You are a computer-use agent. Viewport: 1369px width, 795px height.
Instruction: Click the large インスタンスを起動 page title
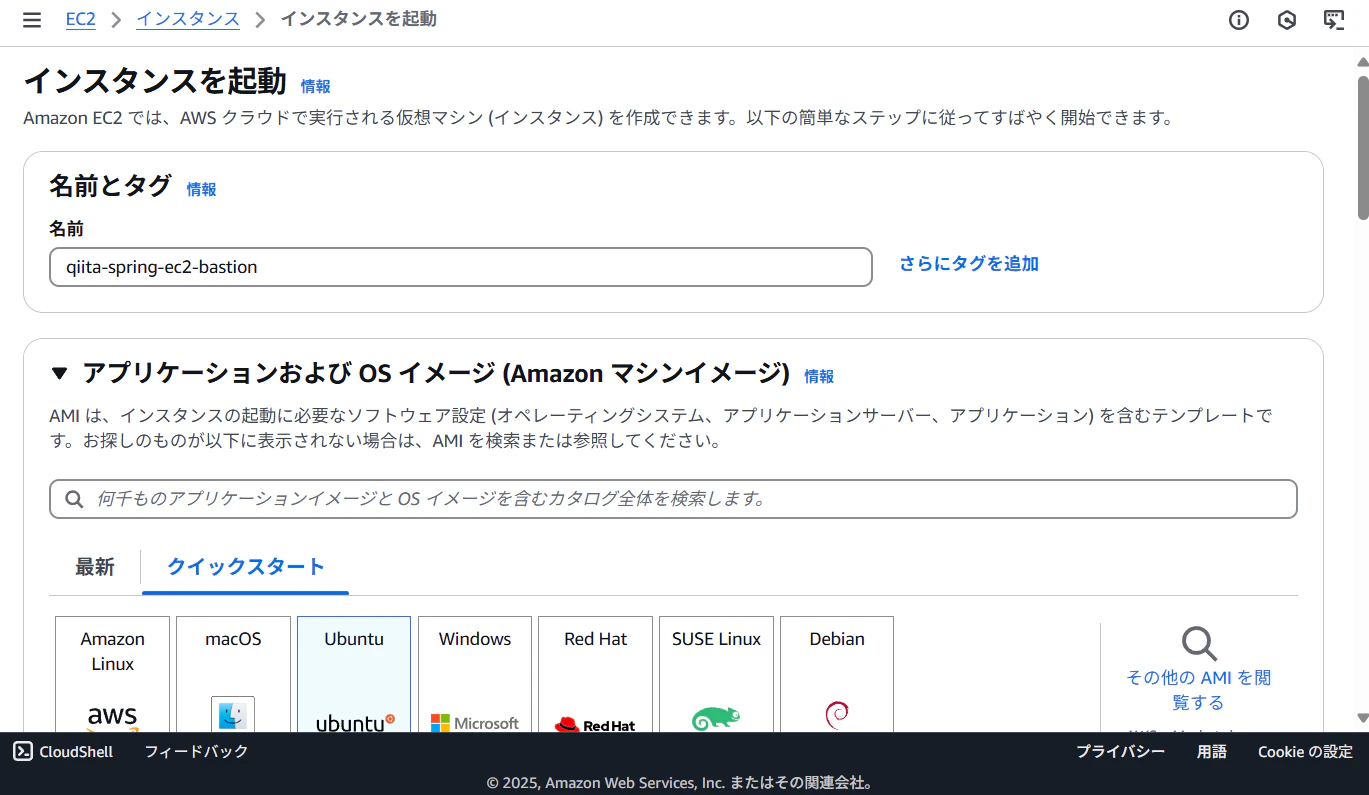[x=155, y=82]
